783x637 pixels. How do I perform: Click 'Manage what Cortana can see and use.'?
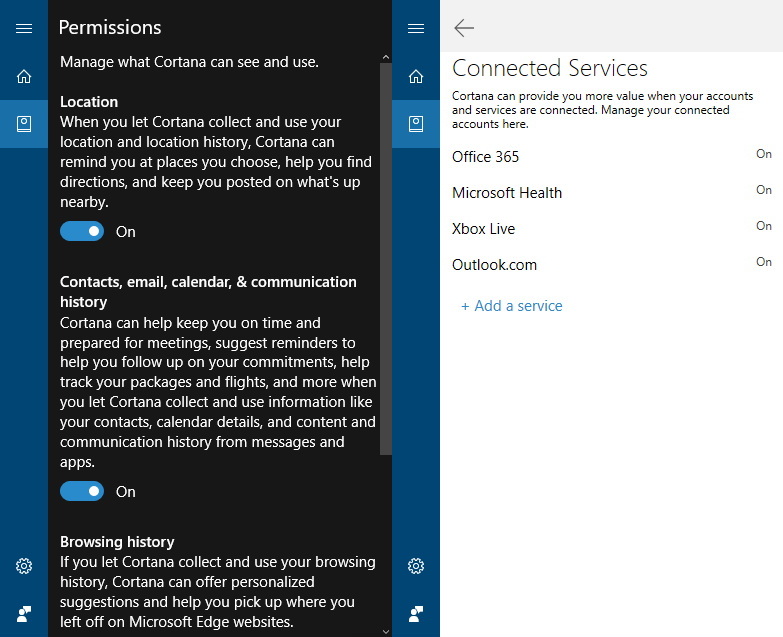189,62
